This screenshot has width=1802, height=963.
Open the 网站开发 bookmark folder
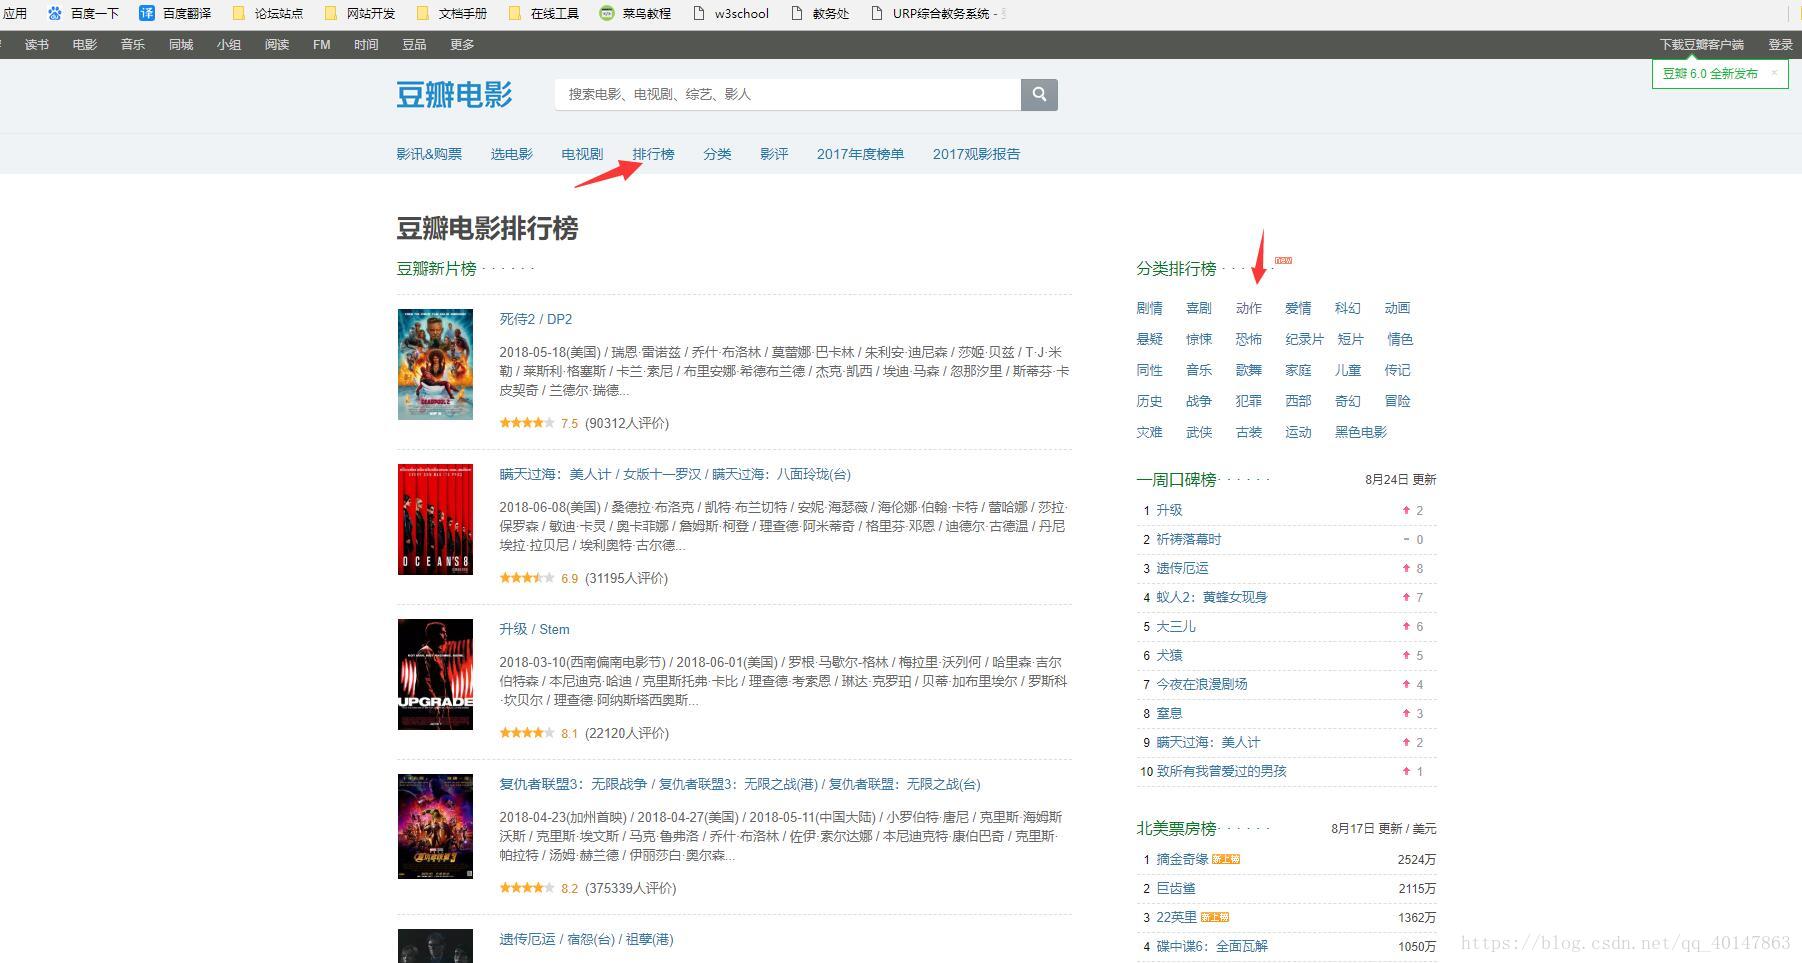[x=359, y=13]
